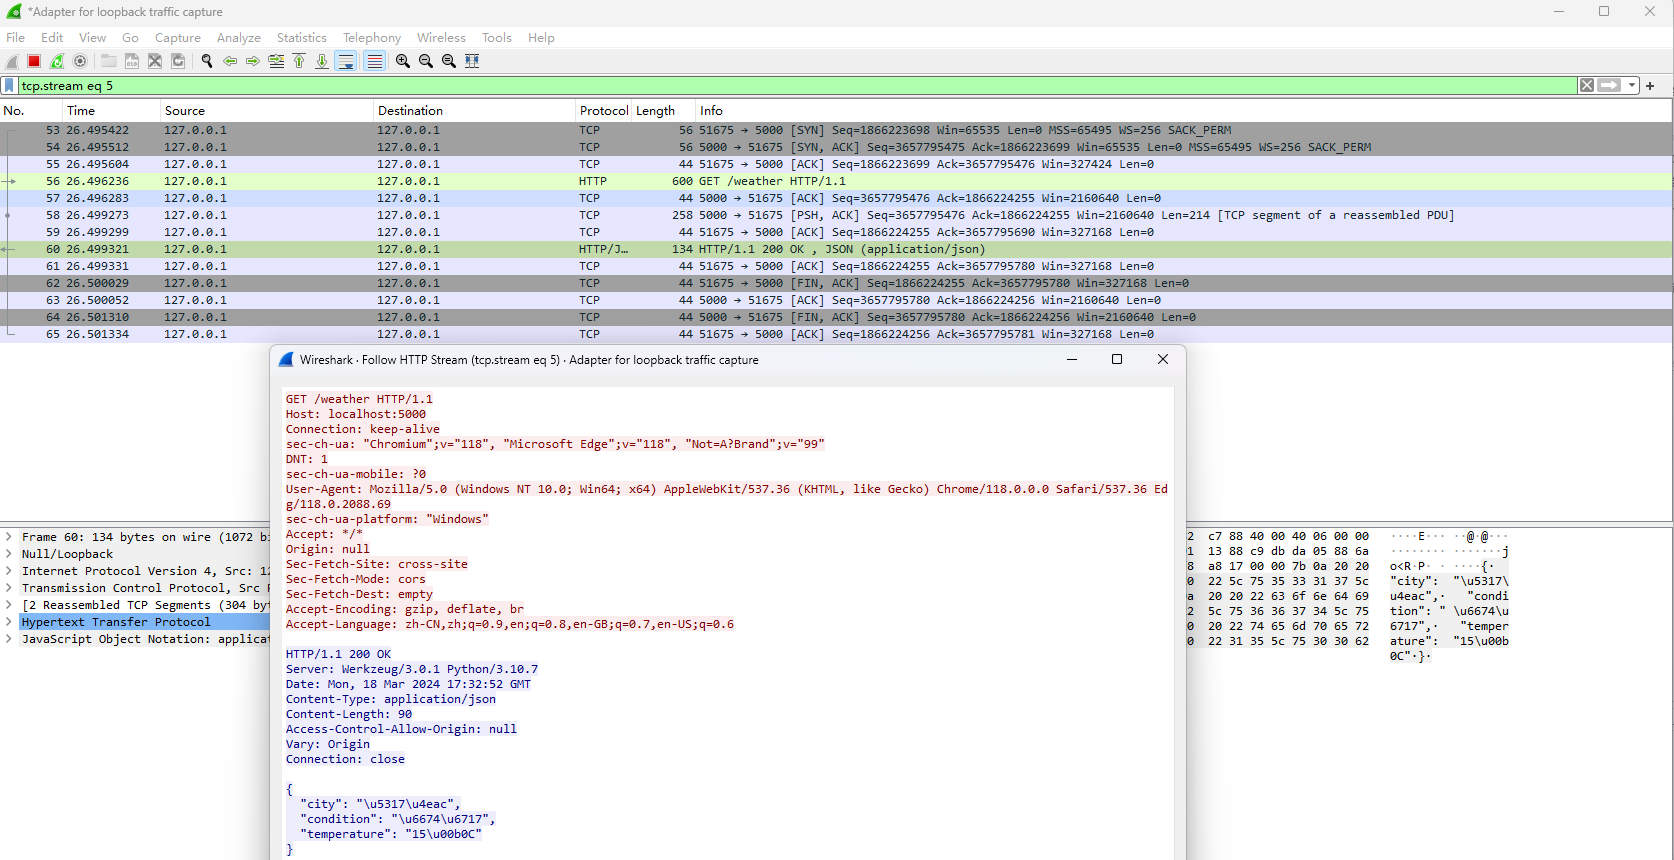Clear the display filter
The height and width of the screenshot is (860, 1674).
tap(1587, 86)
